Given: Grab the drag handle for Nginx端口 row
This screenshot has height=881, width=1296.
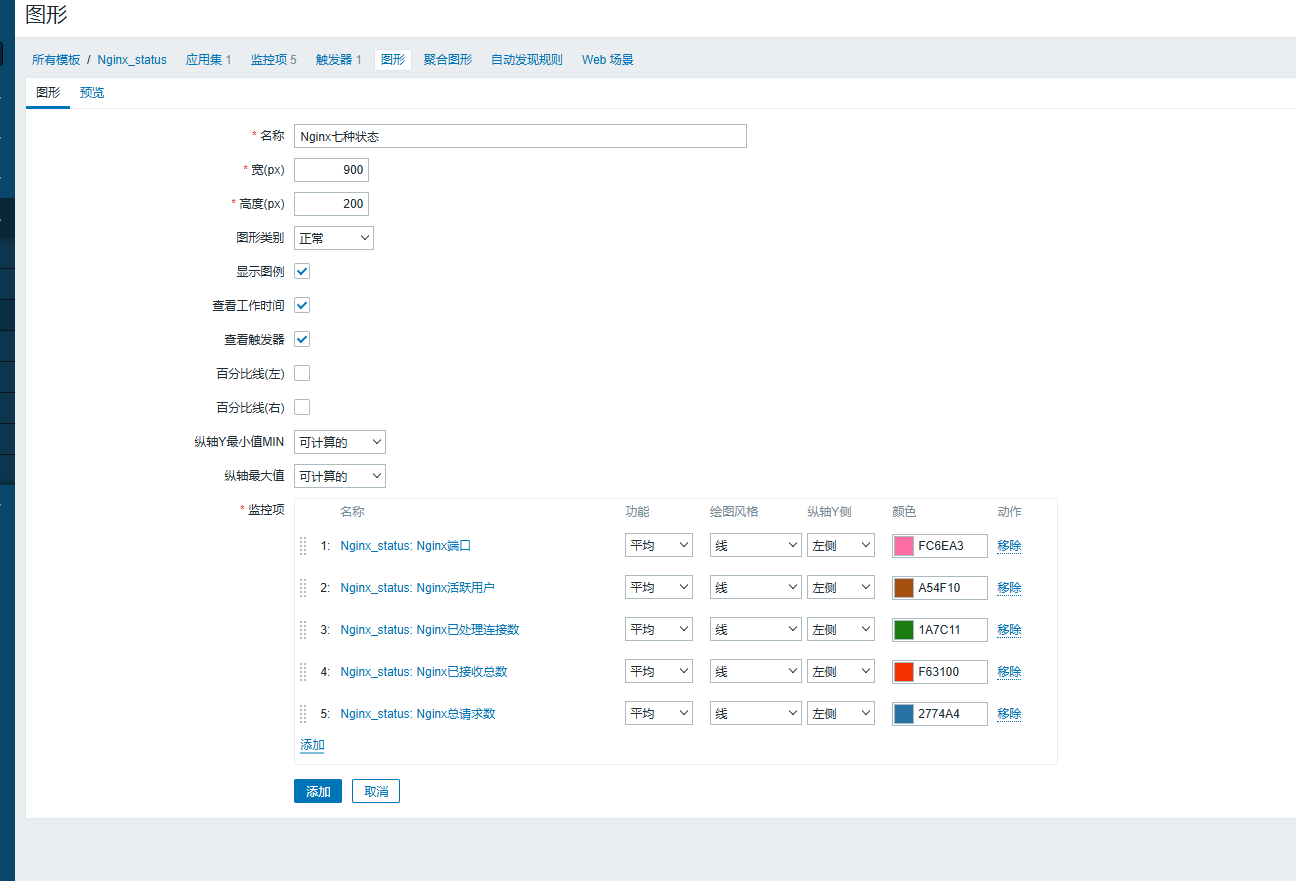Looking at the screenshot, I should coord(303,546).
